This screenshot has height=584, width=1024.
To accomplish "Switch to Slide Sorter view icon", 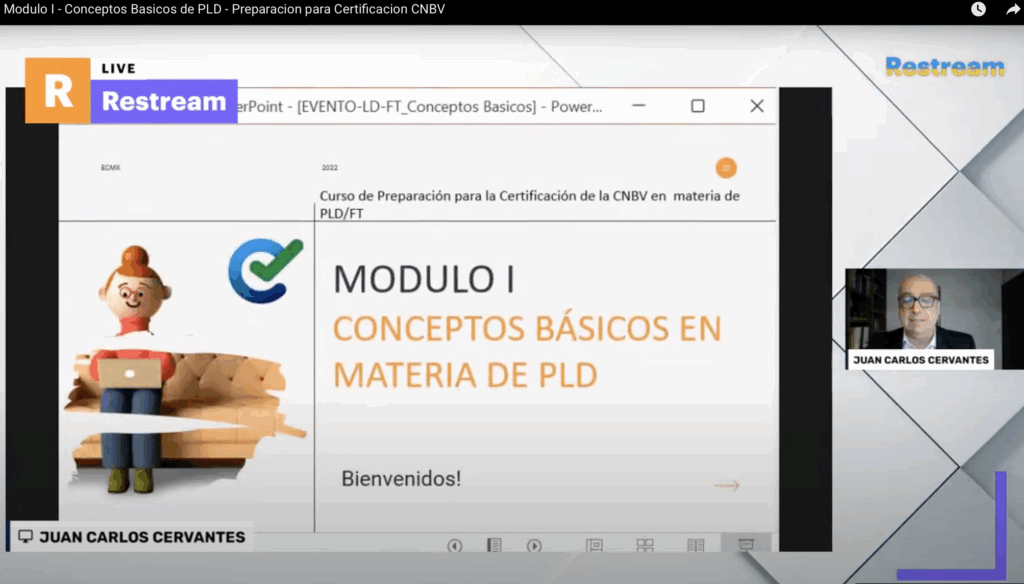I will tap(645, 546).
